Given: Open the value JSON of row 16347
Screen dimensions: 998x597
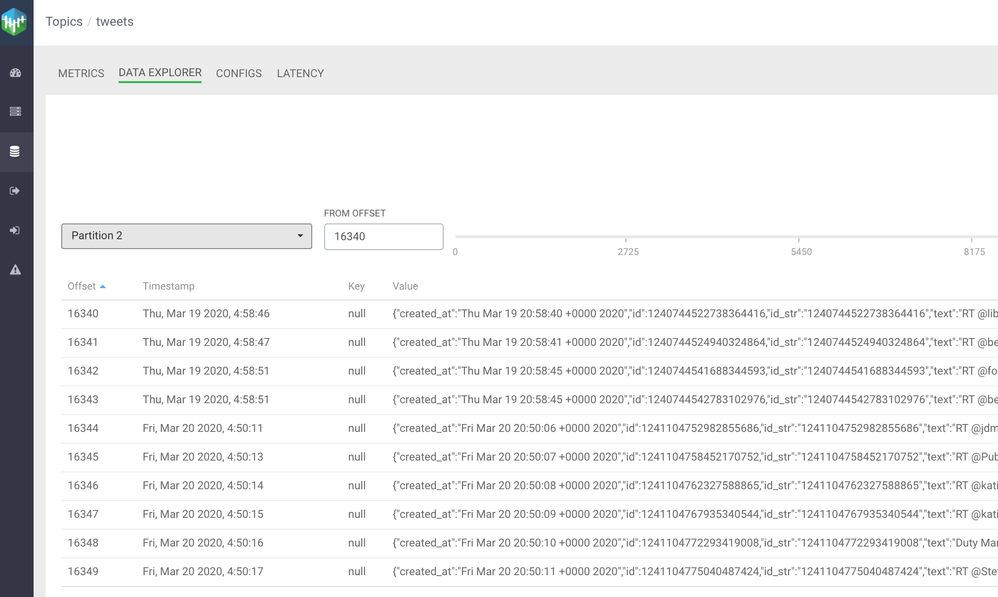Looking at the screenshot, I should click(x=695, y=514).
